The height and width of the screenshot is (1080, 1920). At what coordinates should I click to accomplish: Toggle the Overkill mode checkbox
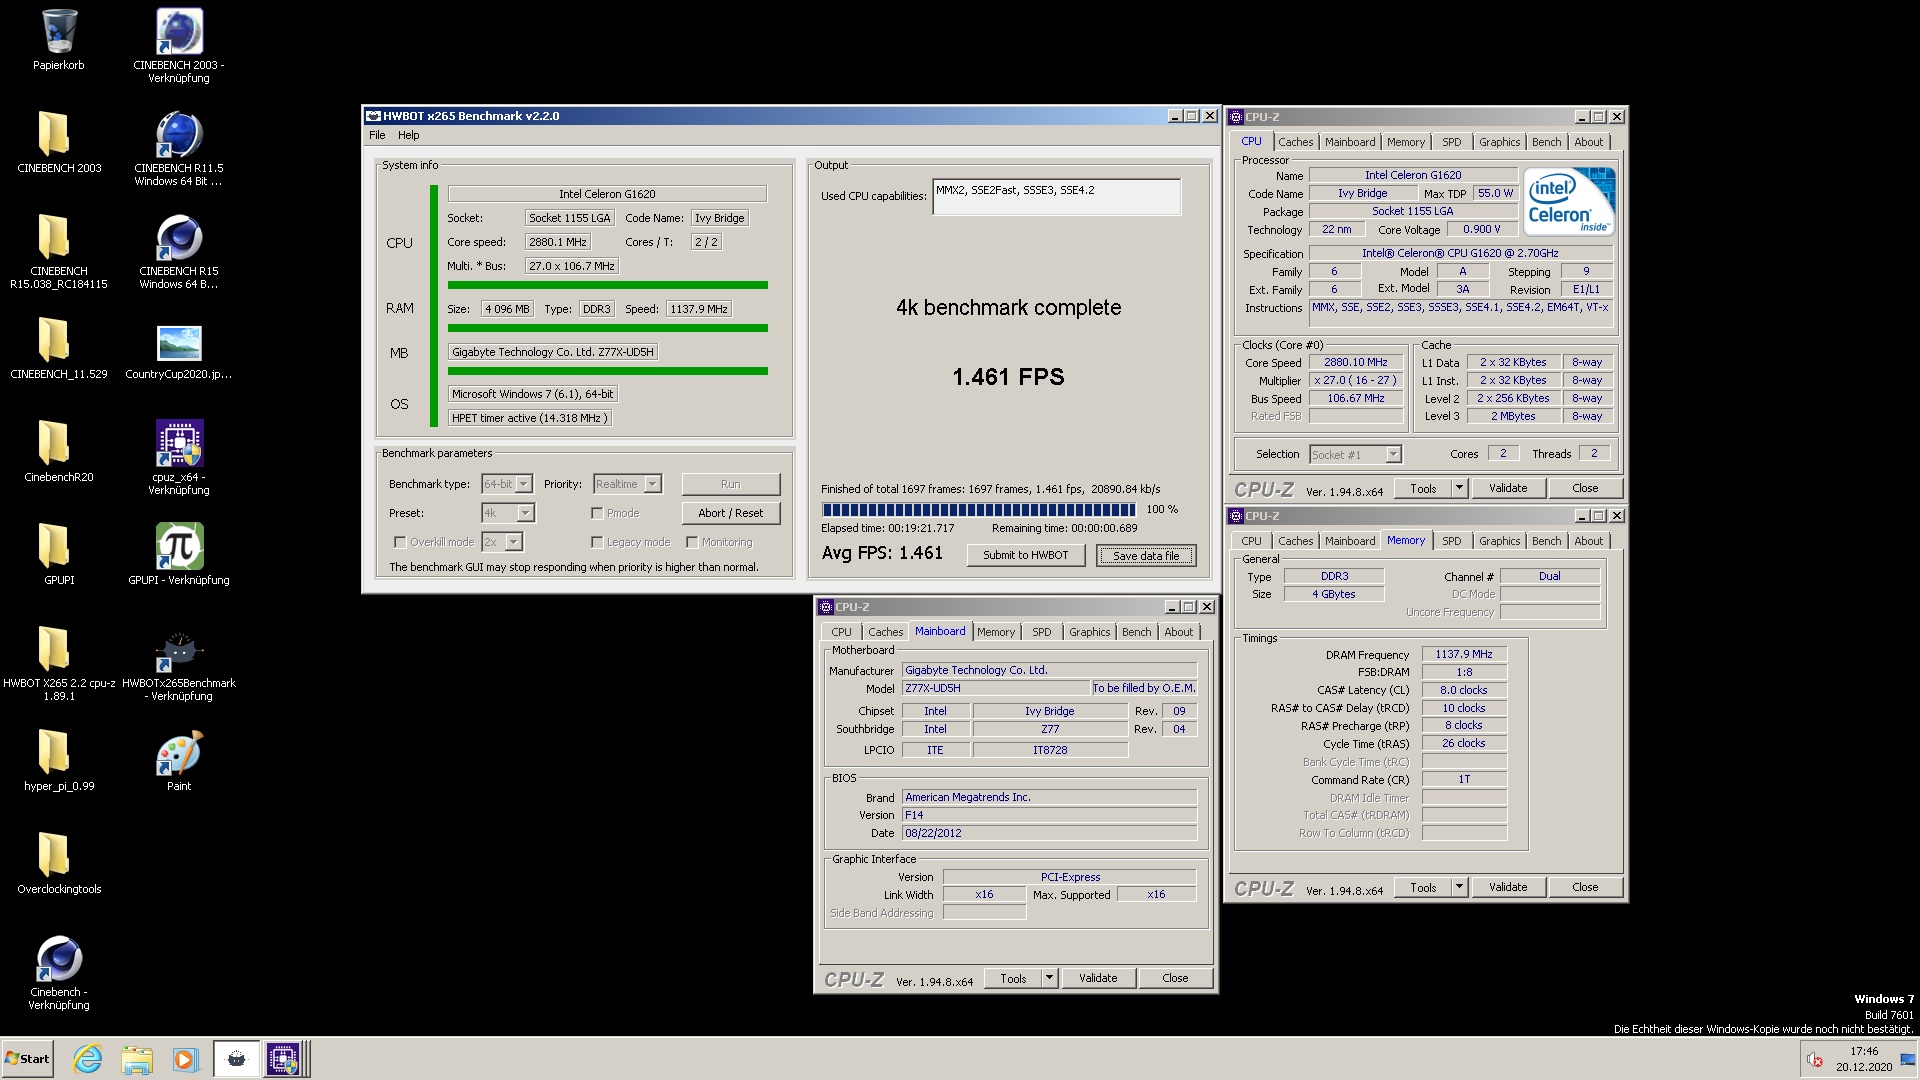coord(400,542)
